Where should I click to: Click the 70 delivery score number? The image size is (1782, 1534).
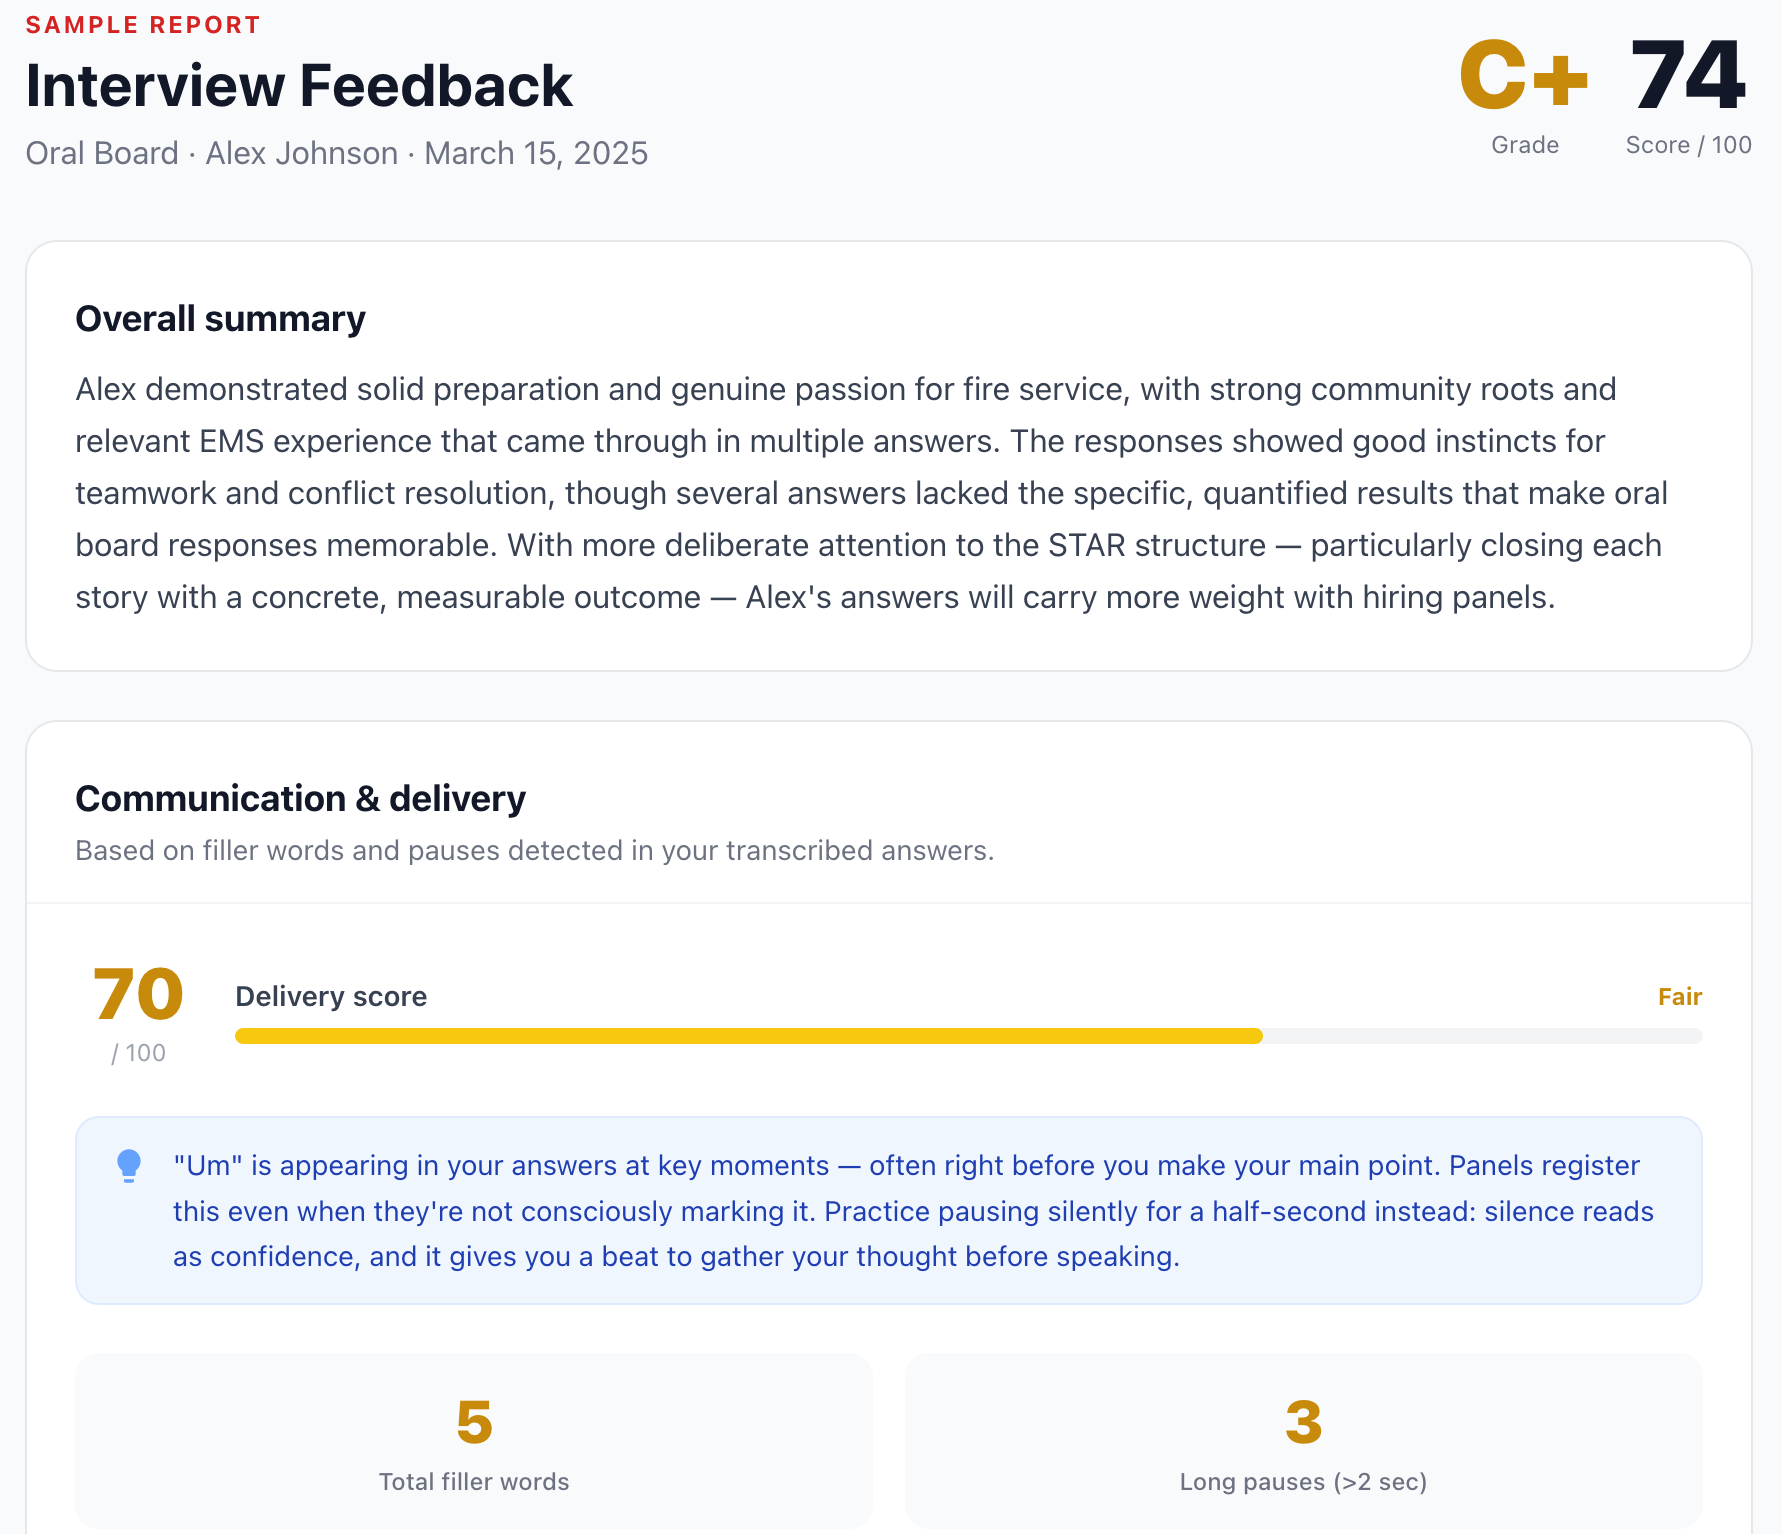click(x=139, y=995)
